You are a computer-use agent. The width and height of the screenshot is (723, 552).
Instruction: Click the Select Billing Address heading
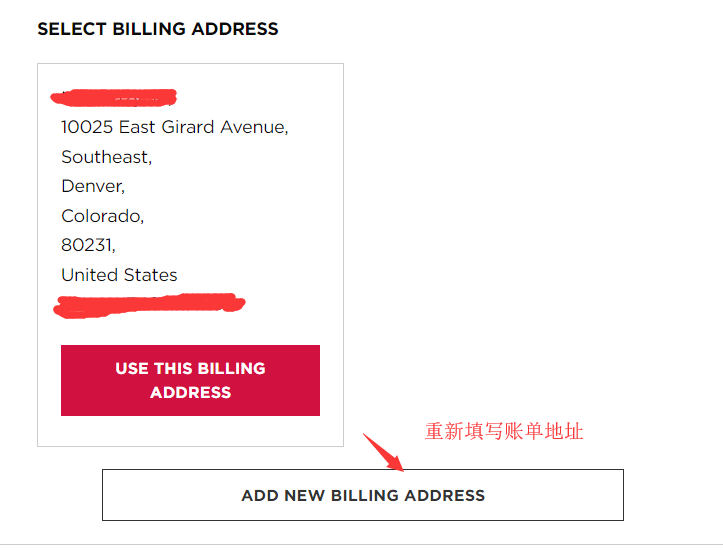158,29
